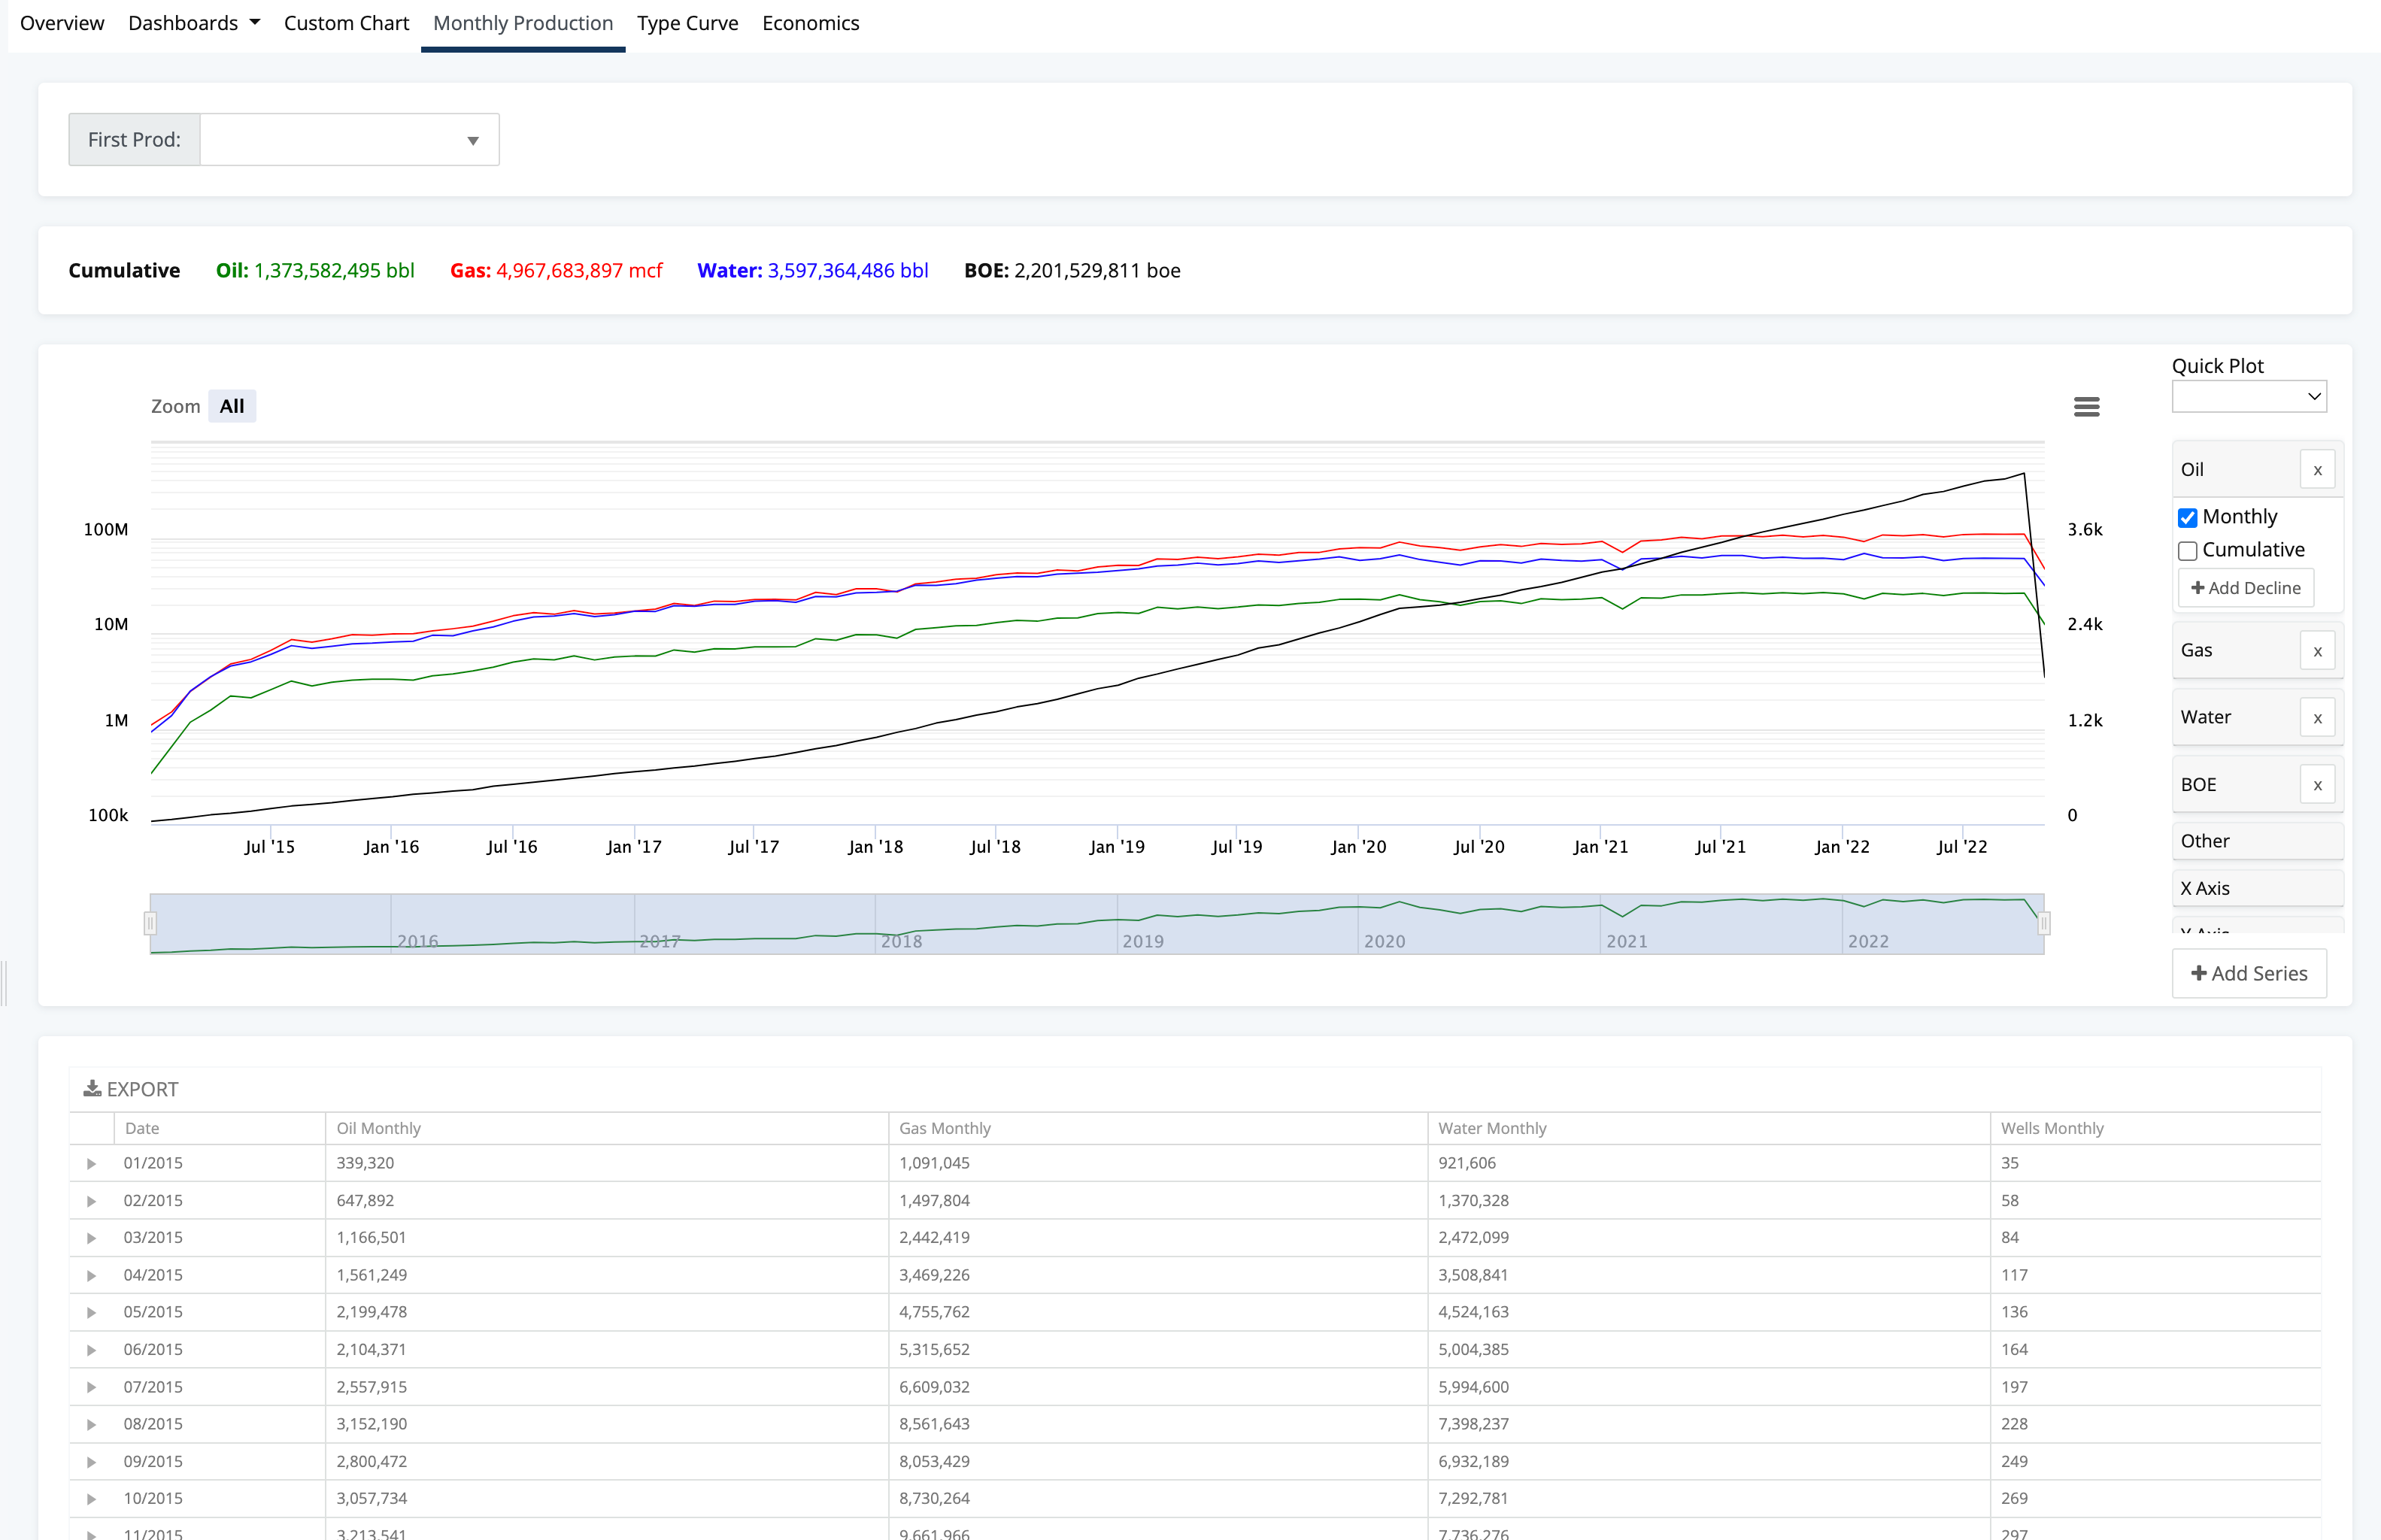This screenshot has height=1540, width=2381.
Task: Expand the BOE series panel
Action: tap(2235, 785)
